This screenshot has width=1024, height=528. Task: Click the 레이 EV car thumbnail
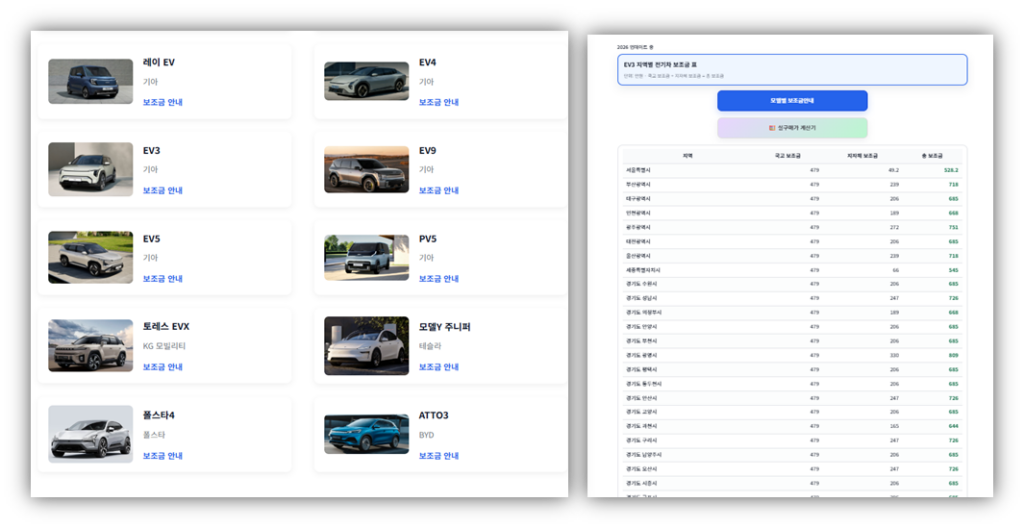pyautogui.click(x=91, y=82)
